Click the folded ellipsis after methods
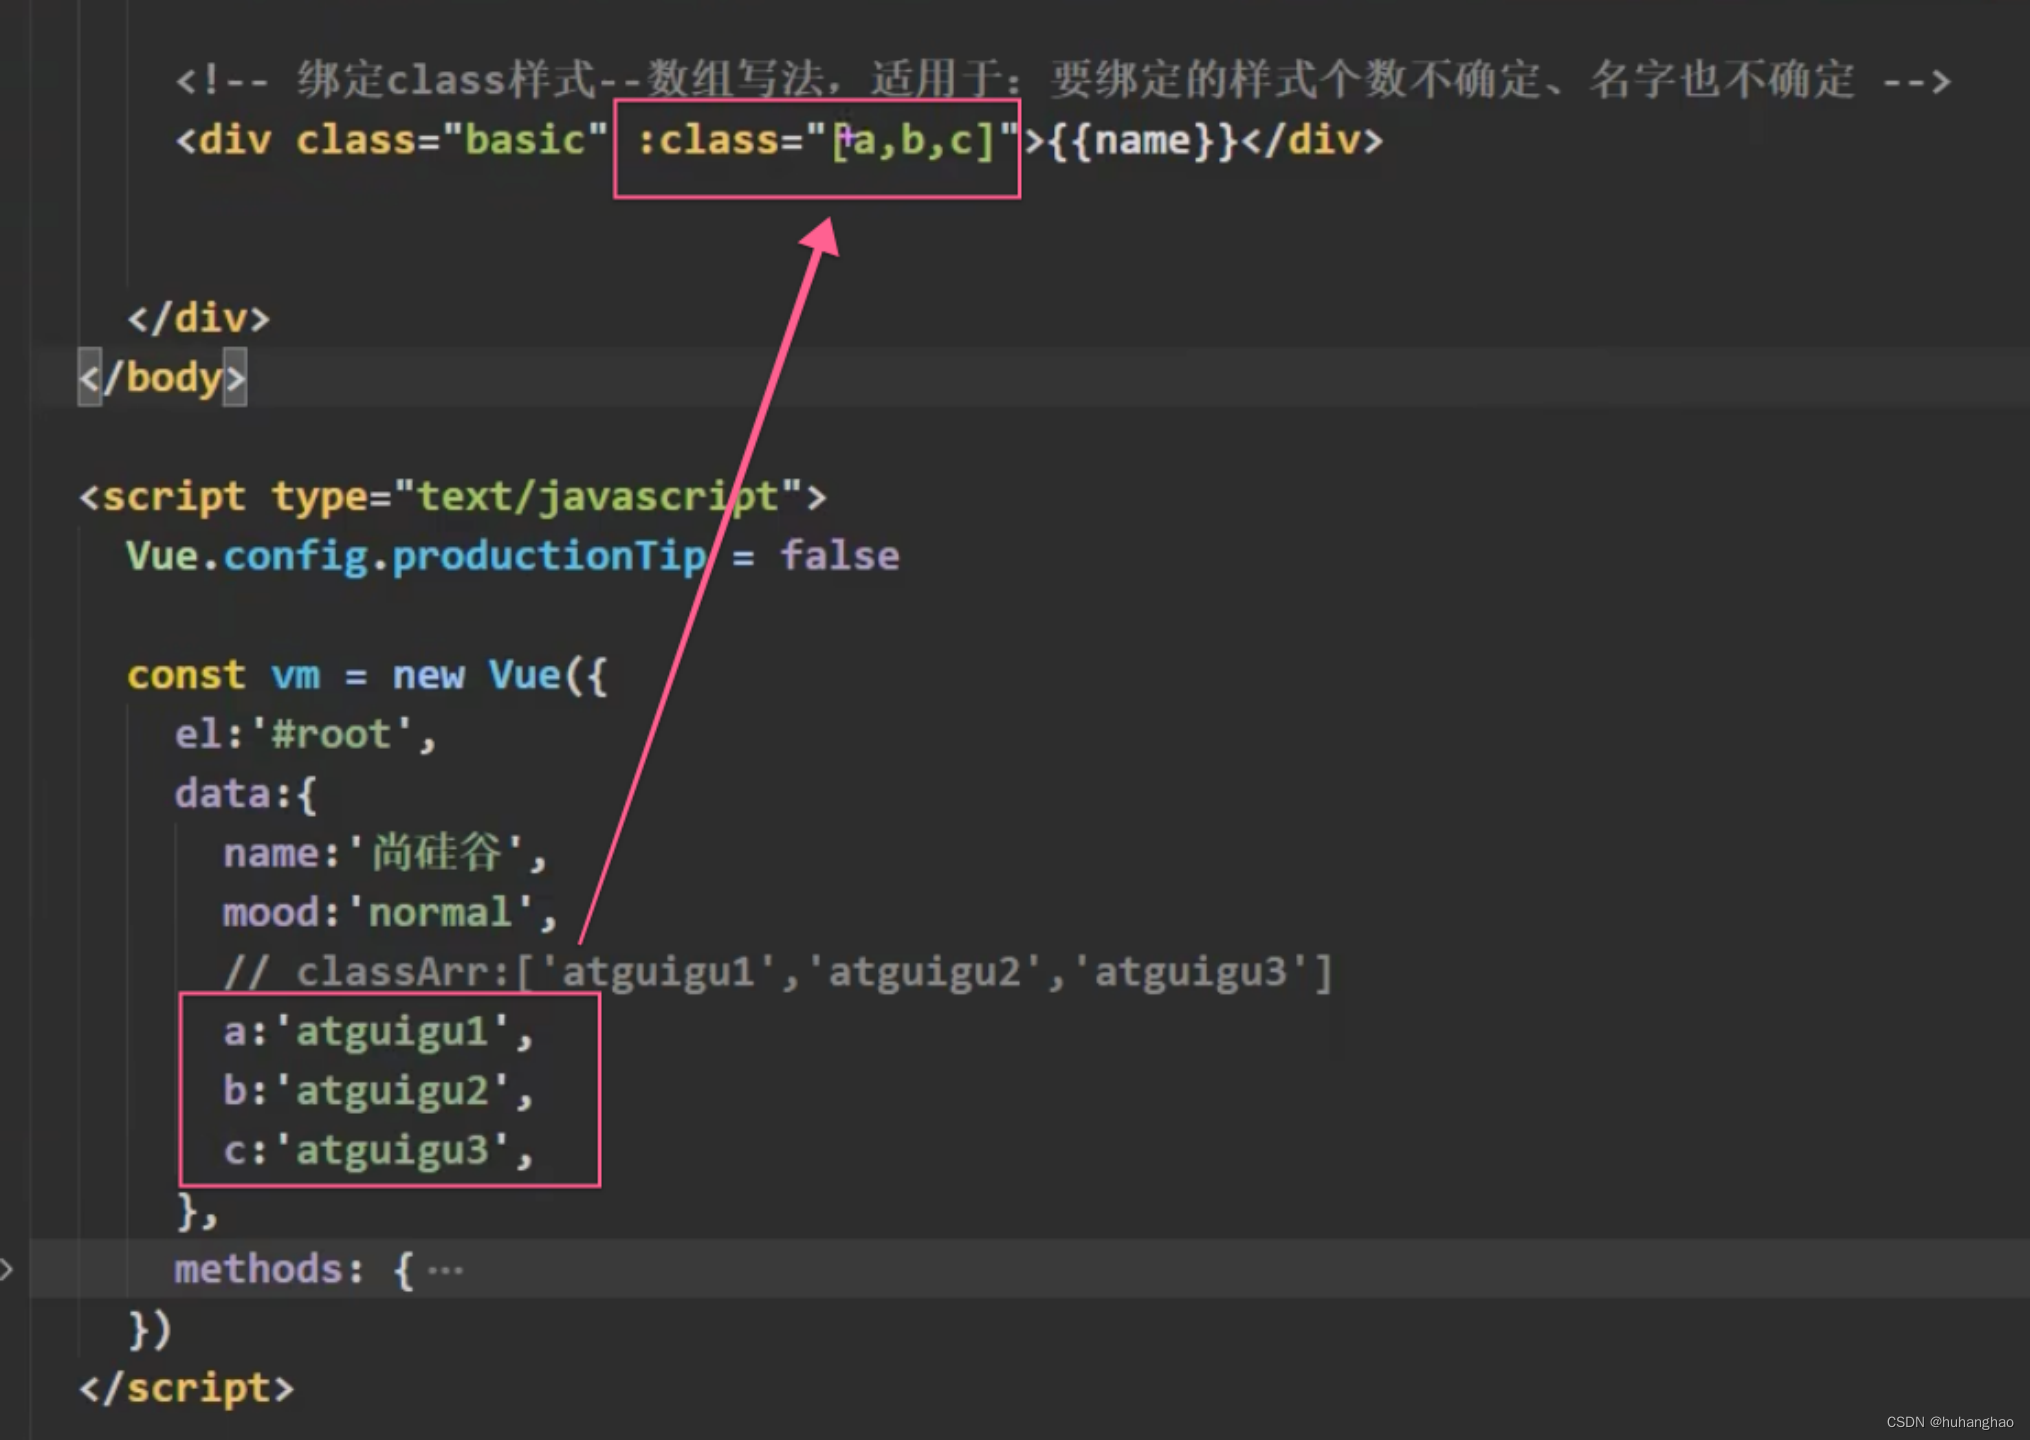Viewport: 2030px width, 1440px height. click(445, 1271)
